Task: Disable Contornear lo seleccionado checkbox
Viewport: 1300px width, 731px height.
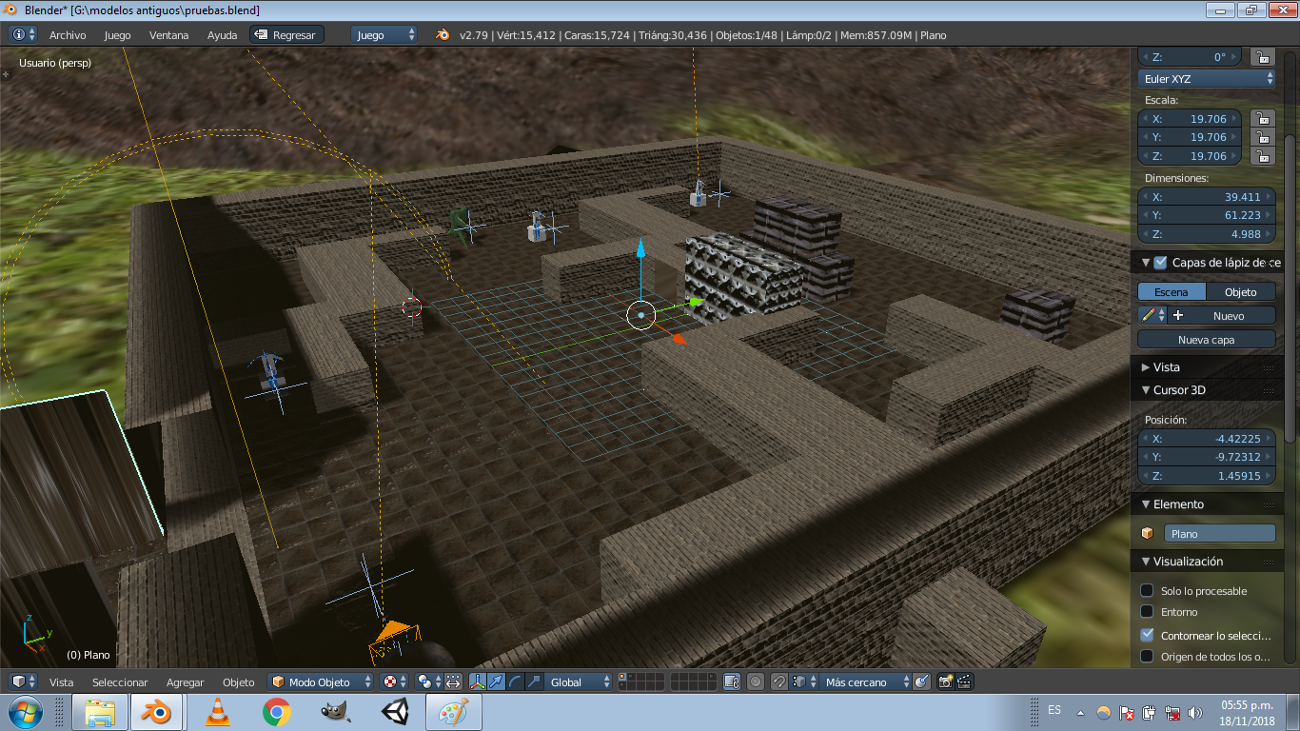Action: click(x=1147, y=635)
